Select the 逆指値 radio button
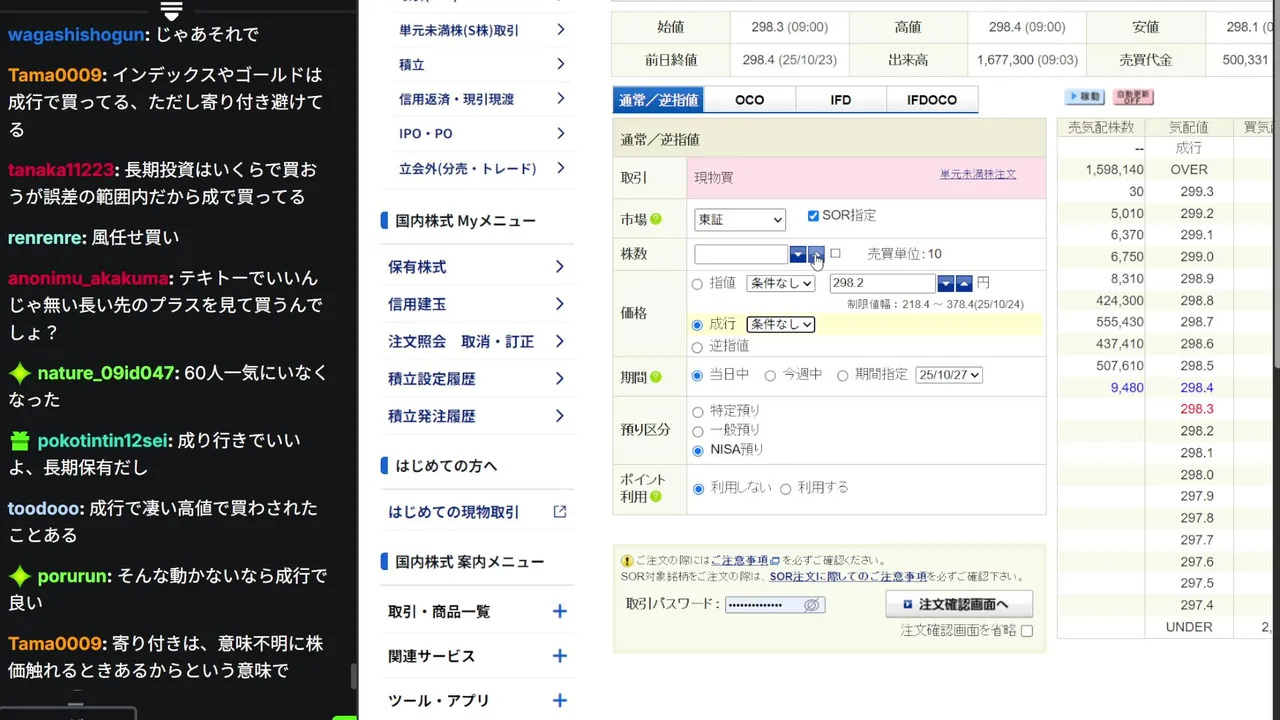This screenshot has width=1280, height=720. (697, 347)
